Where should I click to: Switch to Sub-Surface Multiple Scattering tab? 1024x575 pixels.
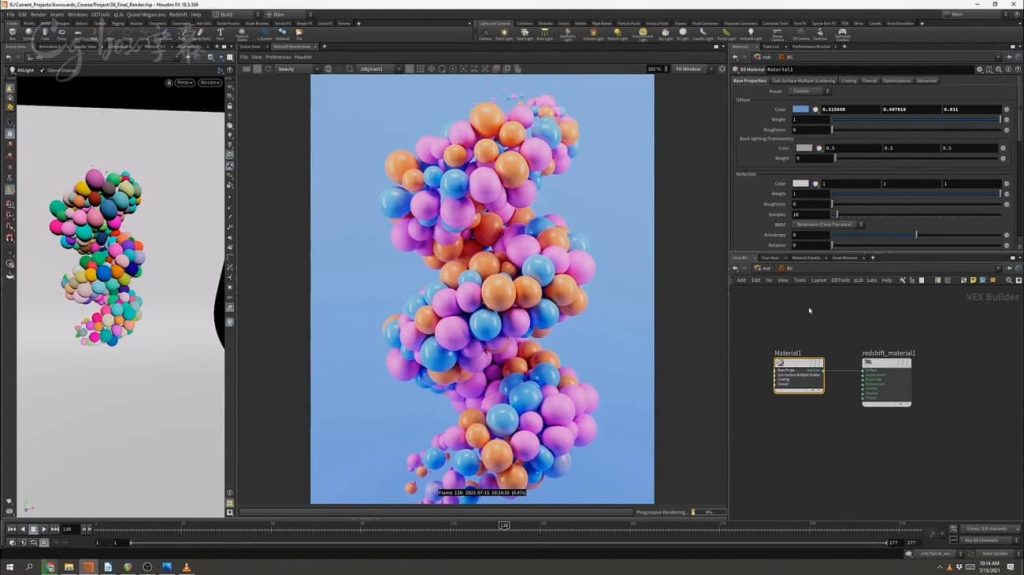[803, 80]
